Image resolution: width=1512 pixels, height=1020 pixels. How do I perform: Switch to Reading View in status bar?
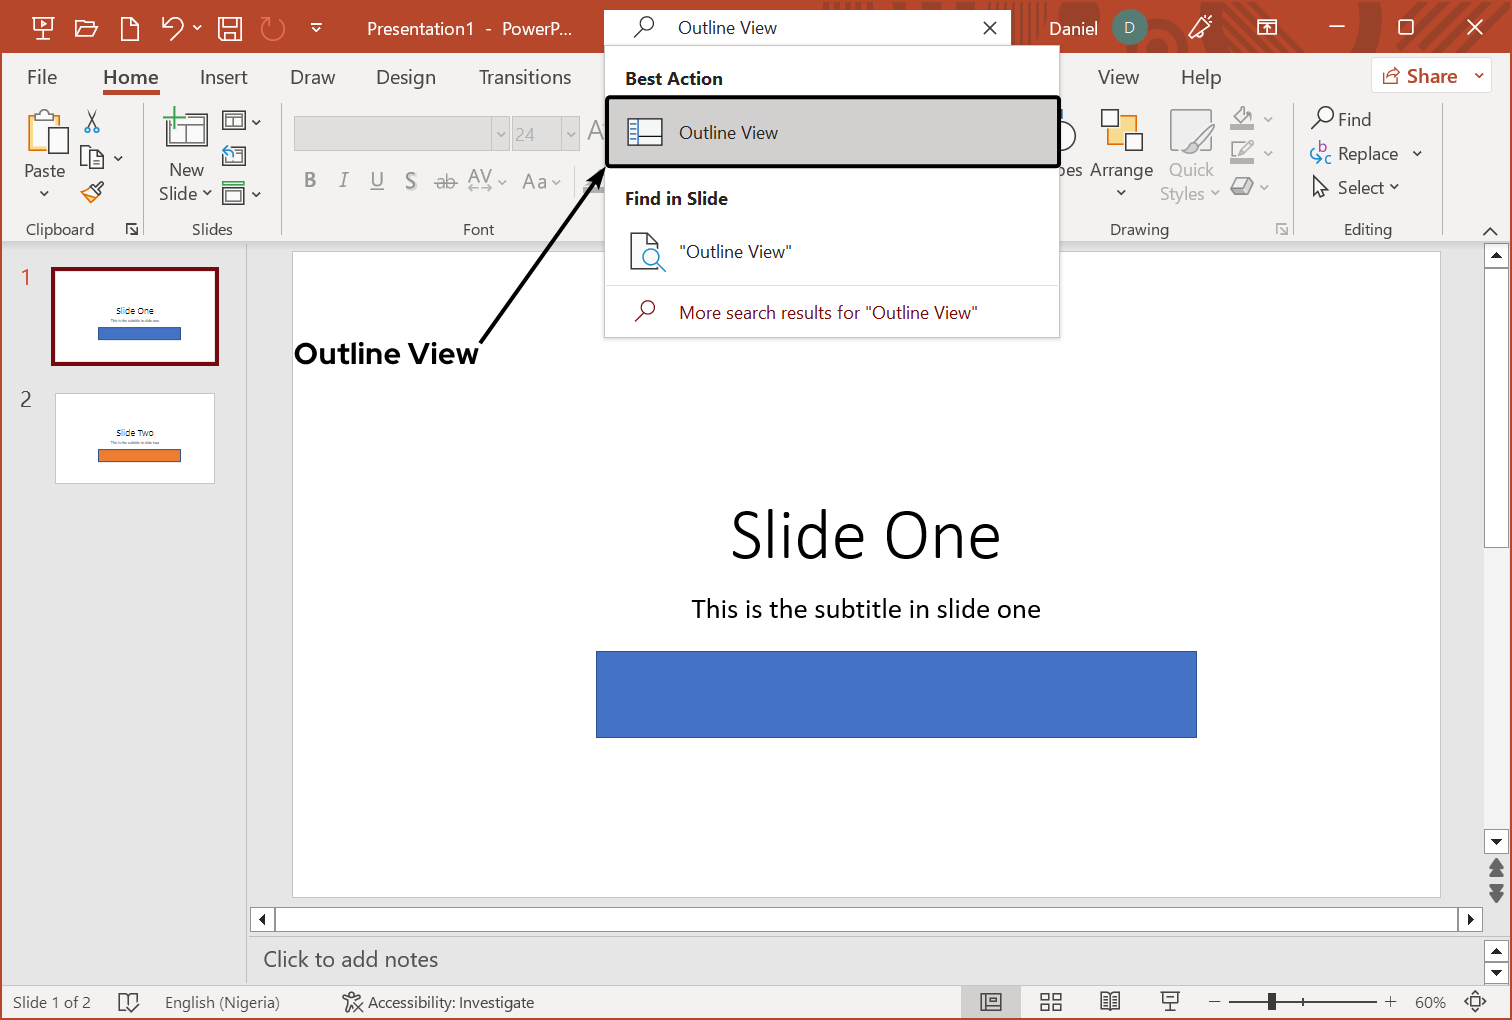tap(1110, 1002)
